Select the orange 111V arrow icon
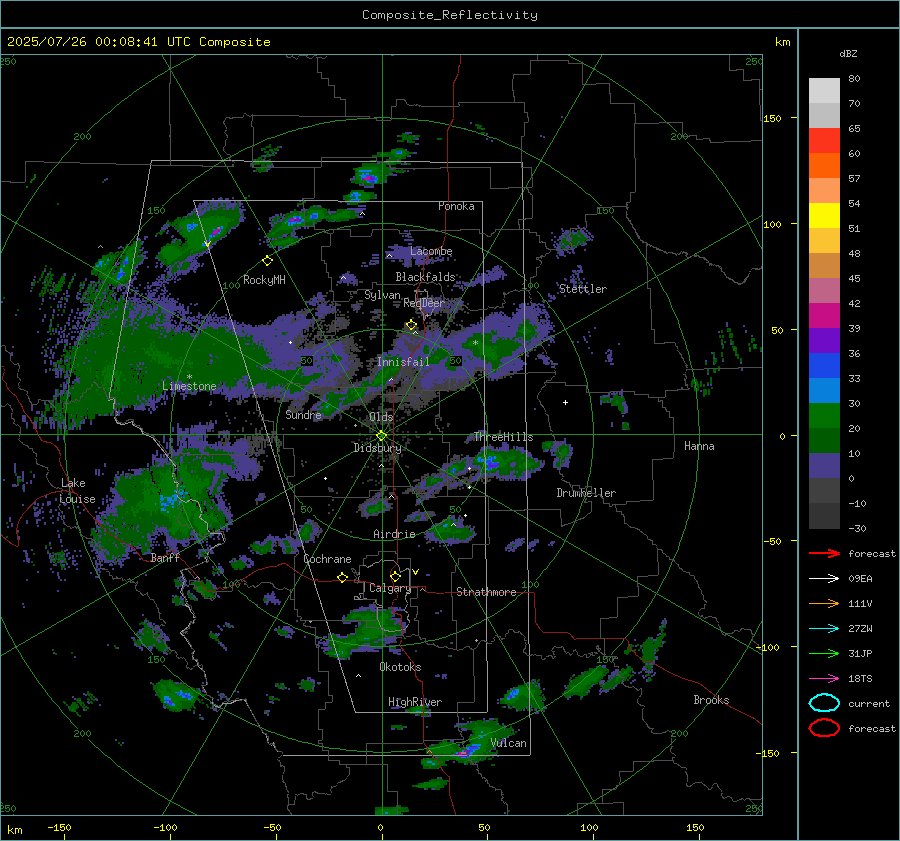Screen dimensions: 900x841 click(824, 603)
